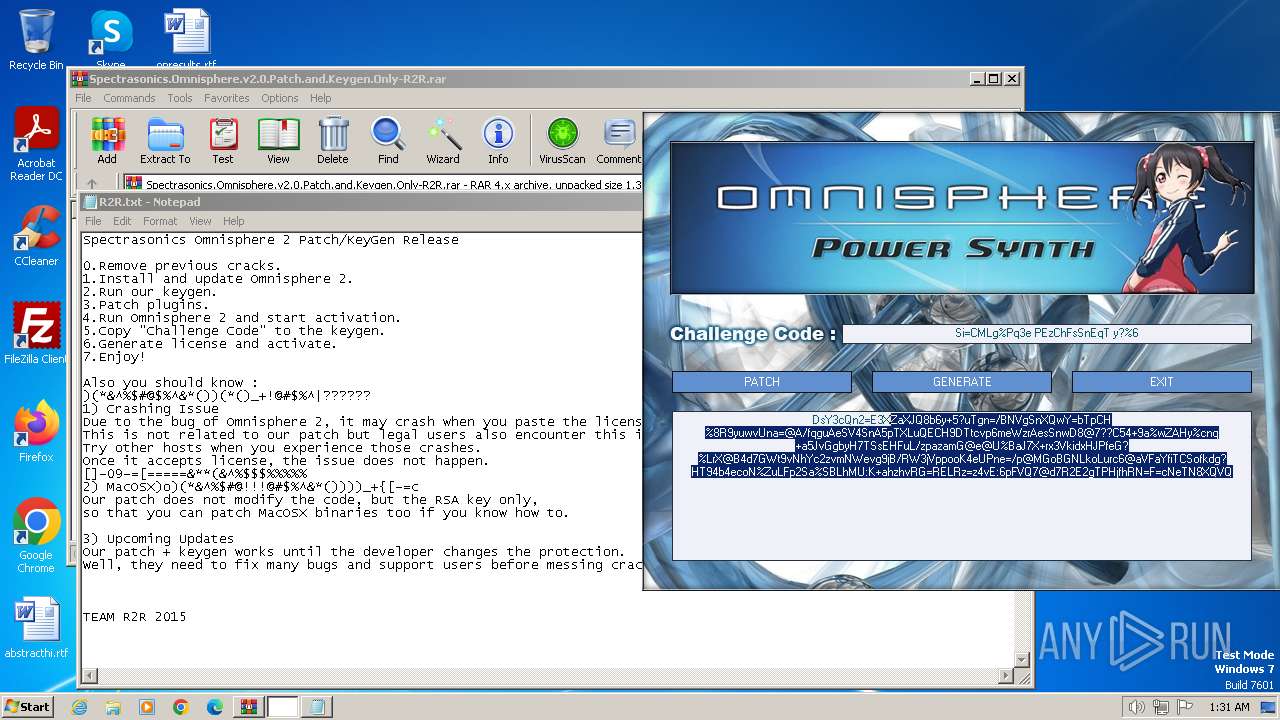Click the Find magnifier icon in WinRAR
The height and width of the screenshot is (720, 1280).
point(388,140)
